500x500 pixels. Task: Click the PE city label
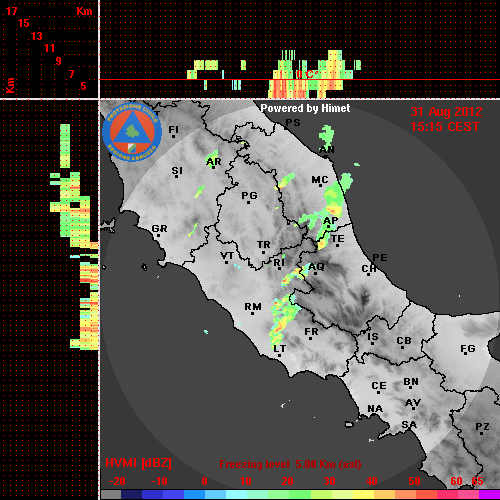pyautogui.click(x=380, y=257)
